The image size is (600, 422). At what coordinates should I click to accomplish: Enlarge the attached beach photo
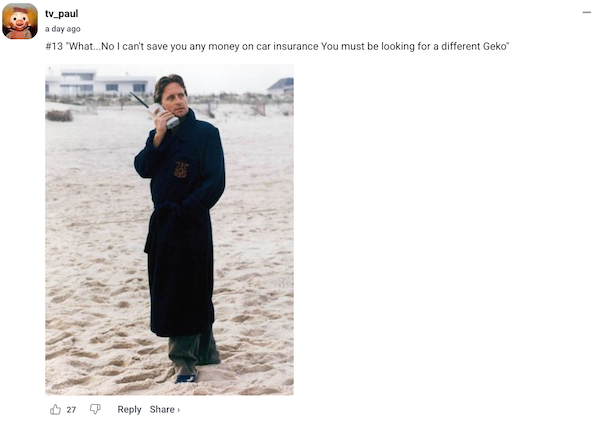[x=170, y=230]
